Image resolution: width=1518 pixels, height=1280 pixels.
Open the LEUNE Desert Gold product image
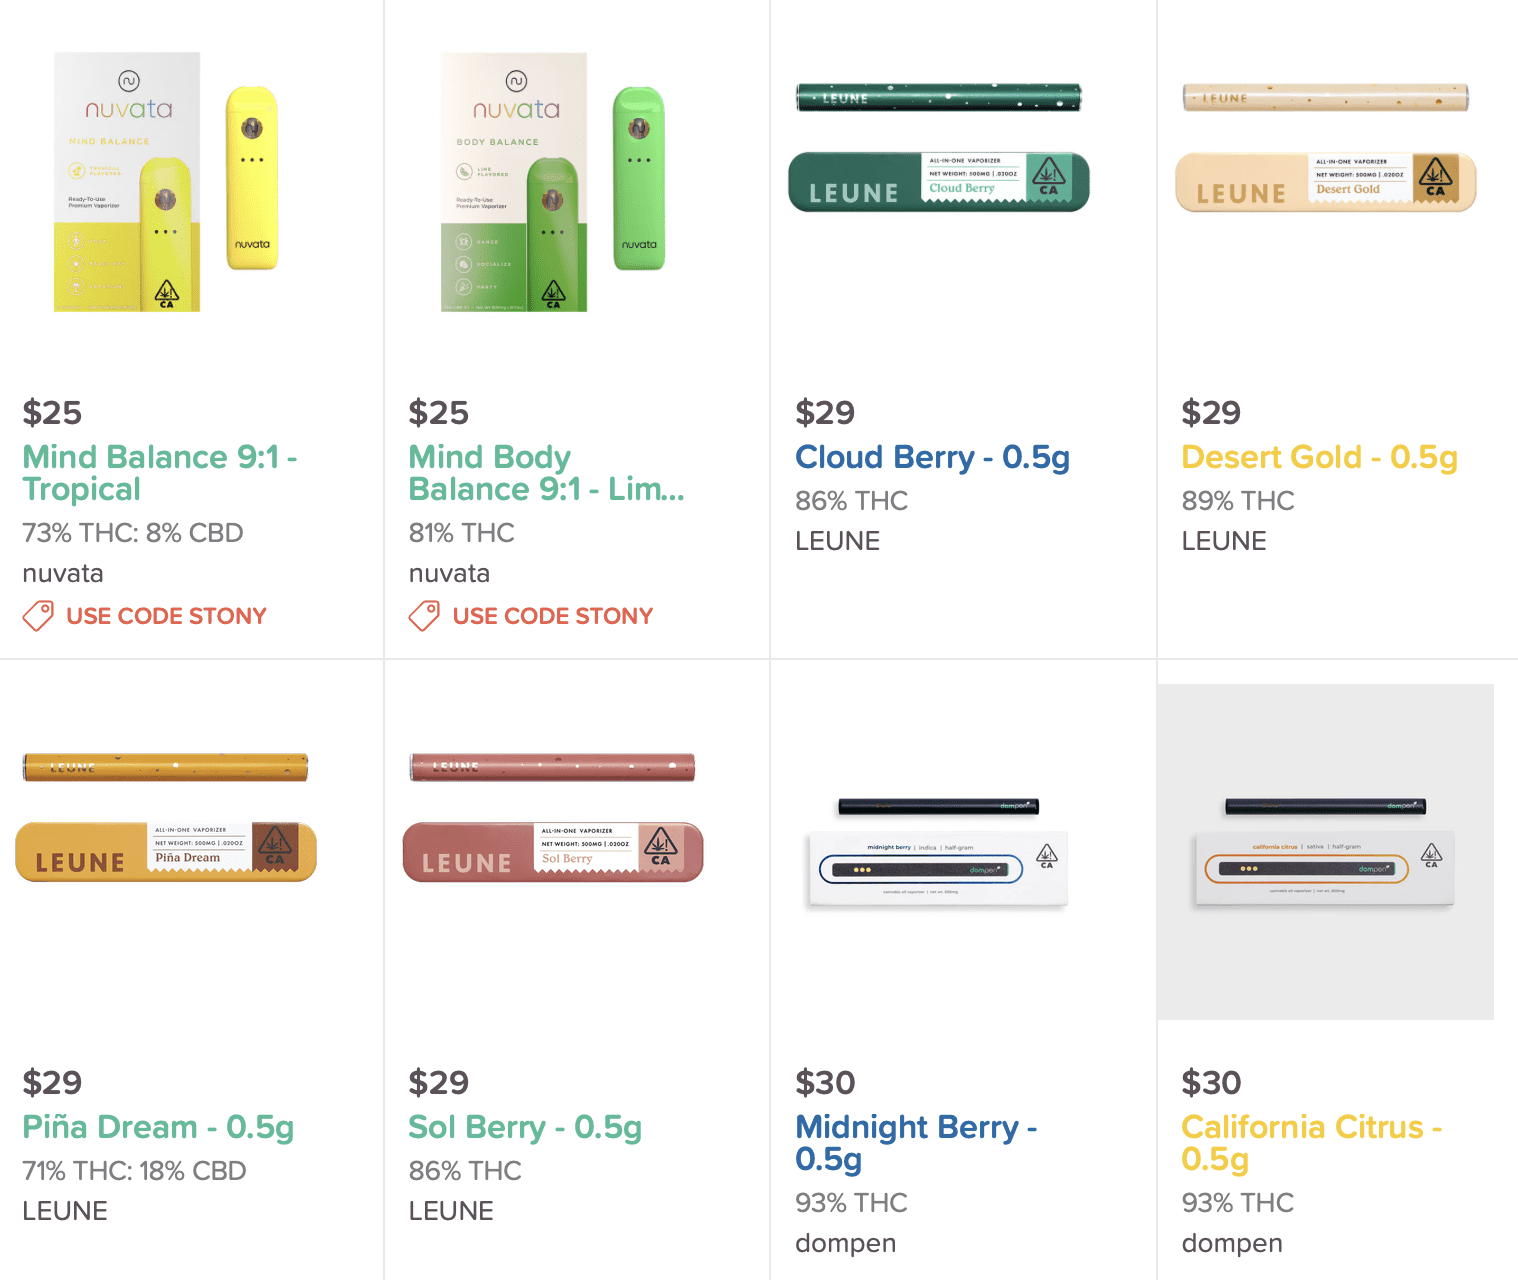(x=1326, y=148)
